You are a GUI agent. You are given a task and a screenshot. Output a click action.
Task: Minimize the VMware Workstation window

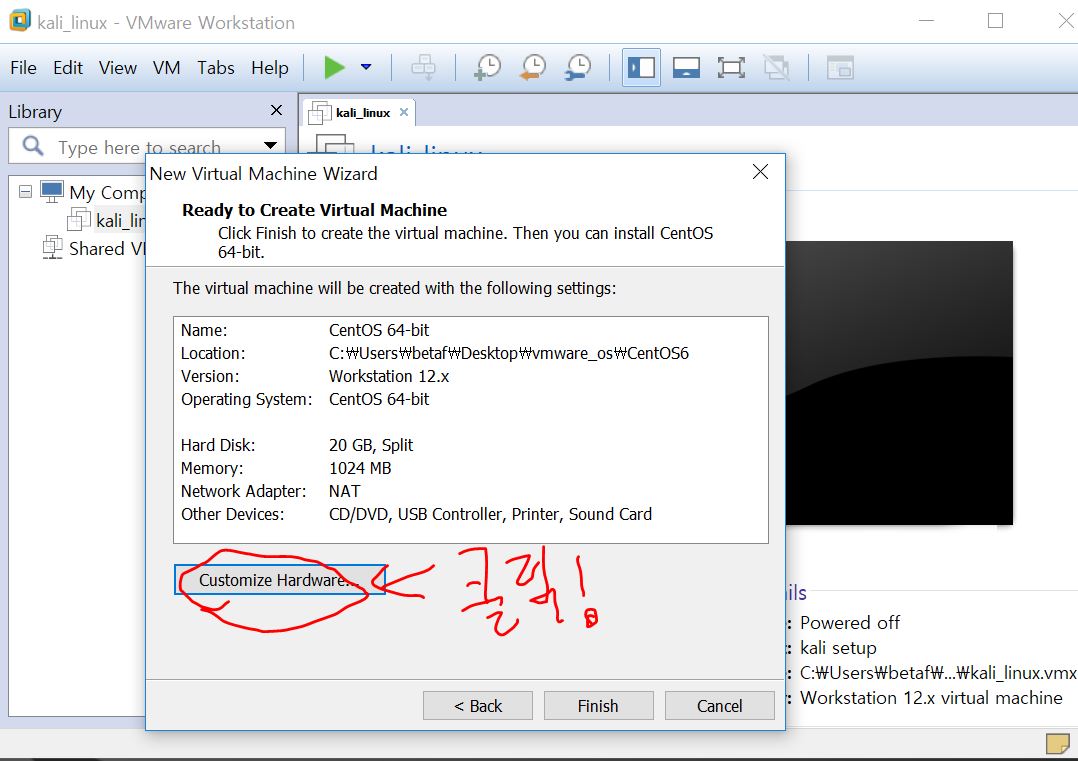(x=926, y=21)
